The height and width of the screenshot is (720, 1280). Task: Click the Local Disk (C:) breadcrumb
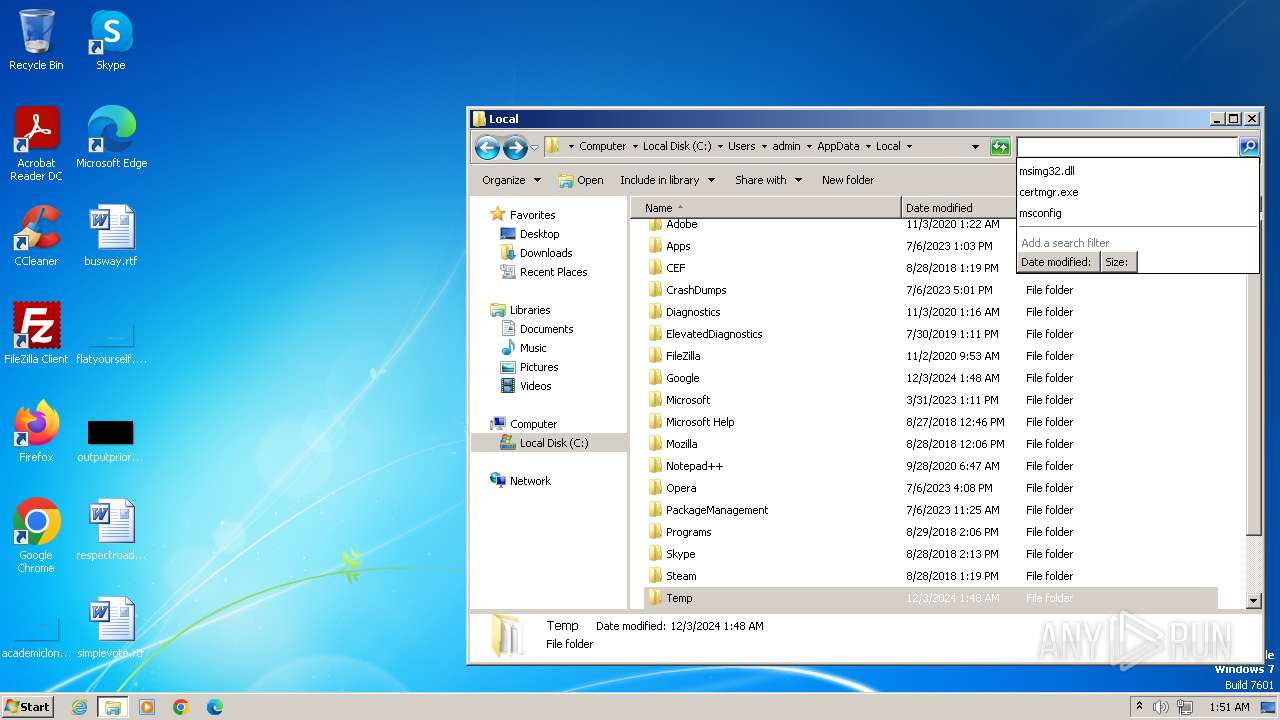[677, 146]
